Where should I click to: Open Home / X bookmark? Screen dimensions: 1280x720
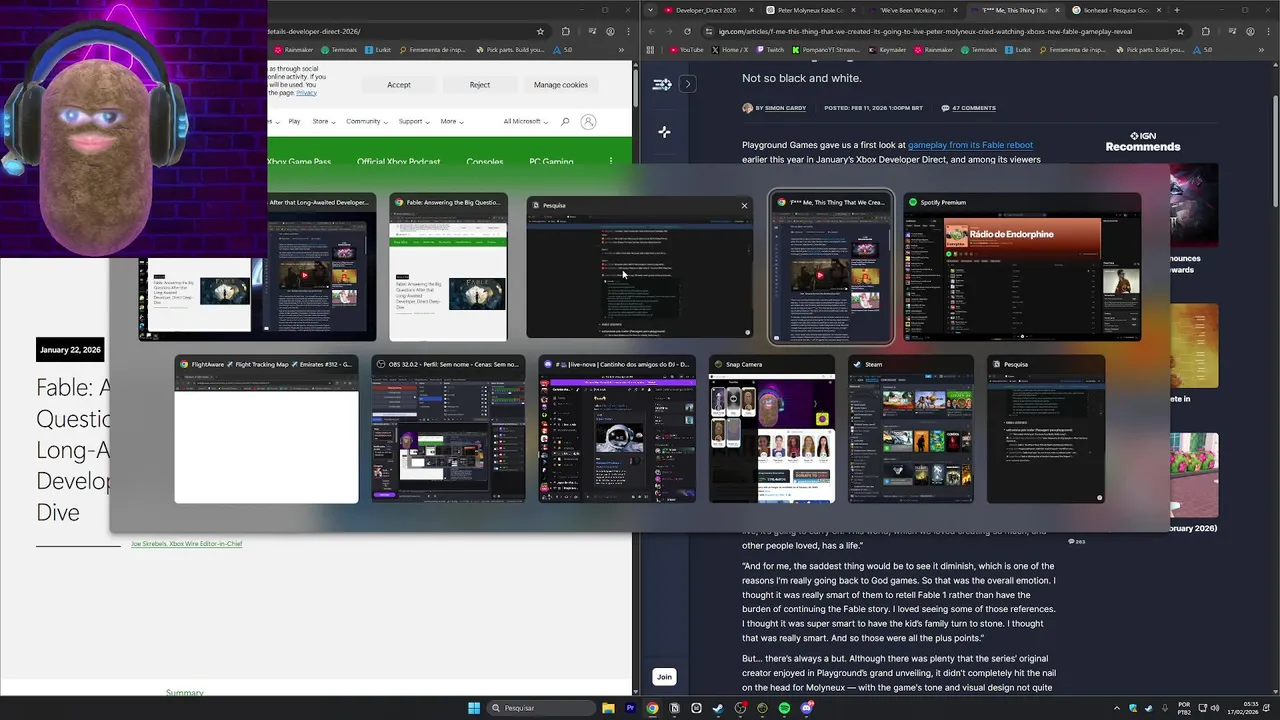pos(729,49)
